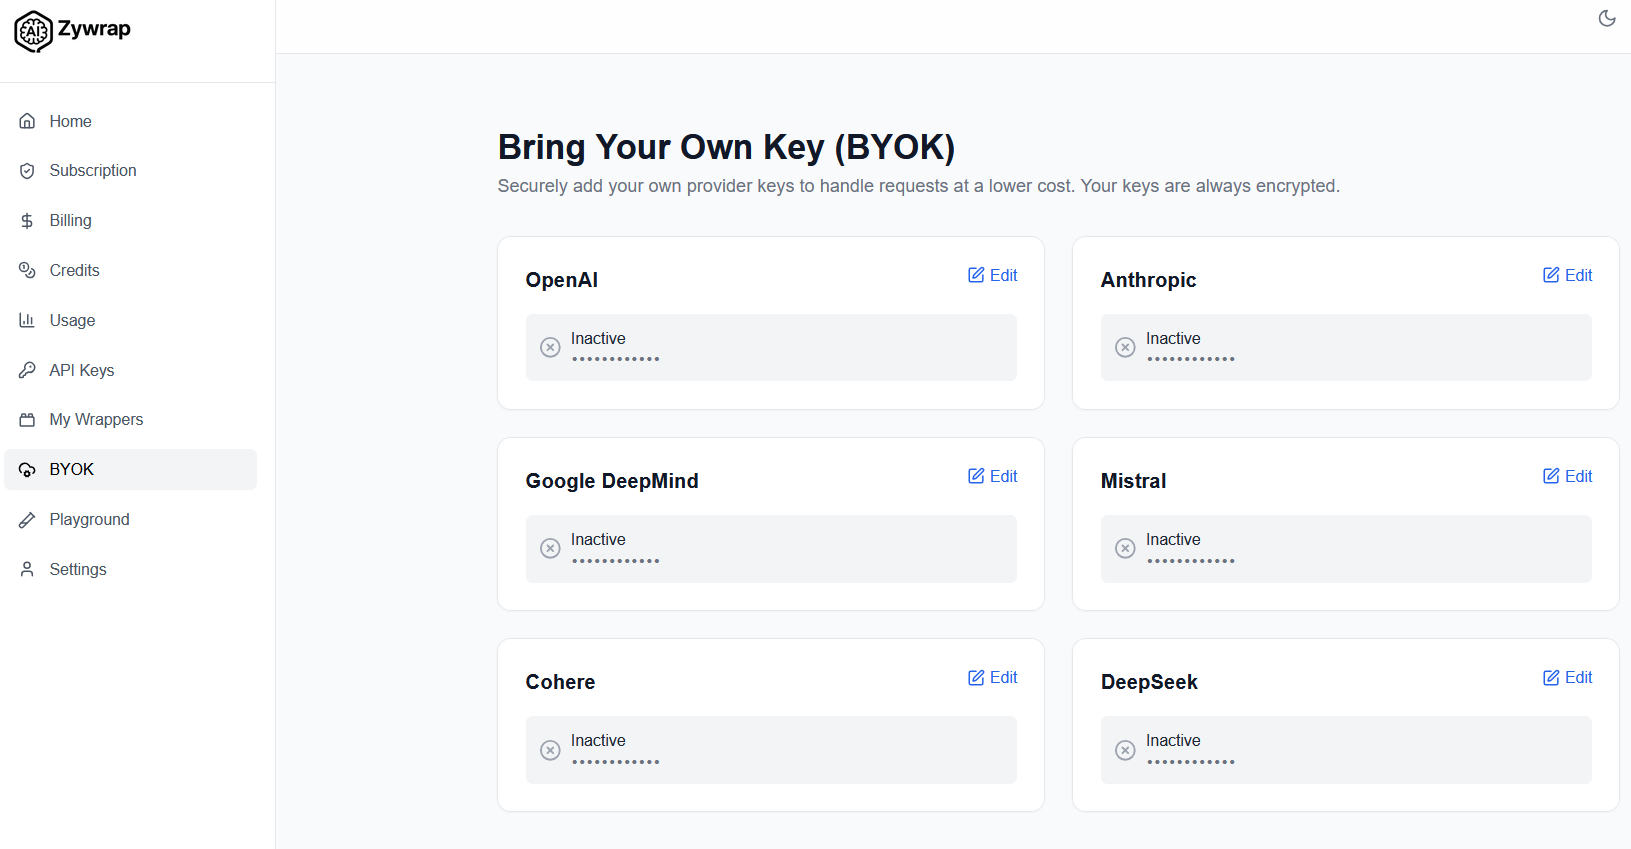
Task: Click the DeepSeek inactive status icon
Action: click(1125, 750)
